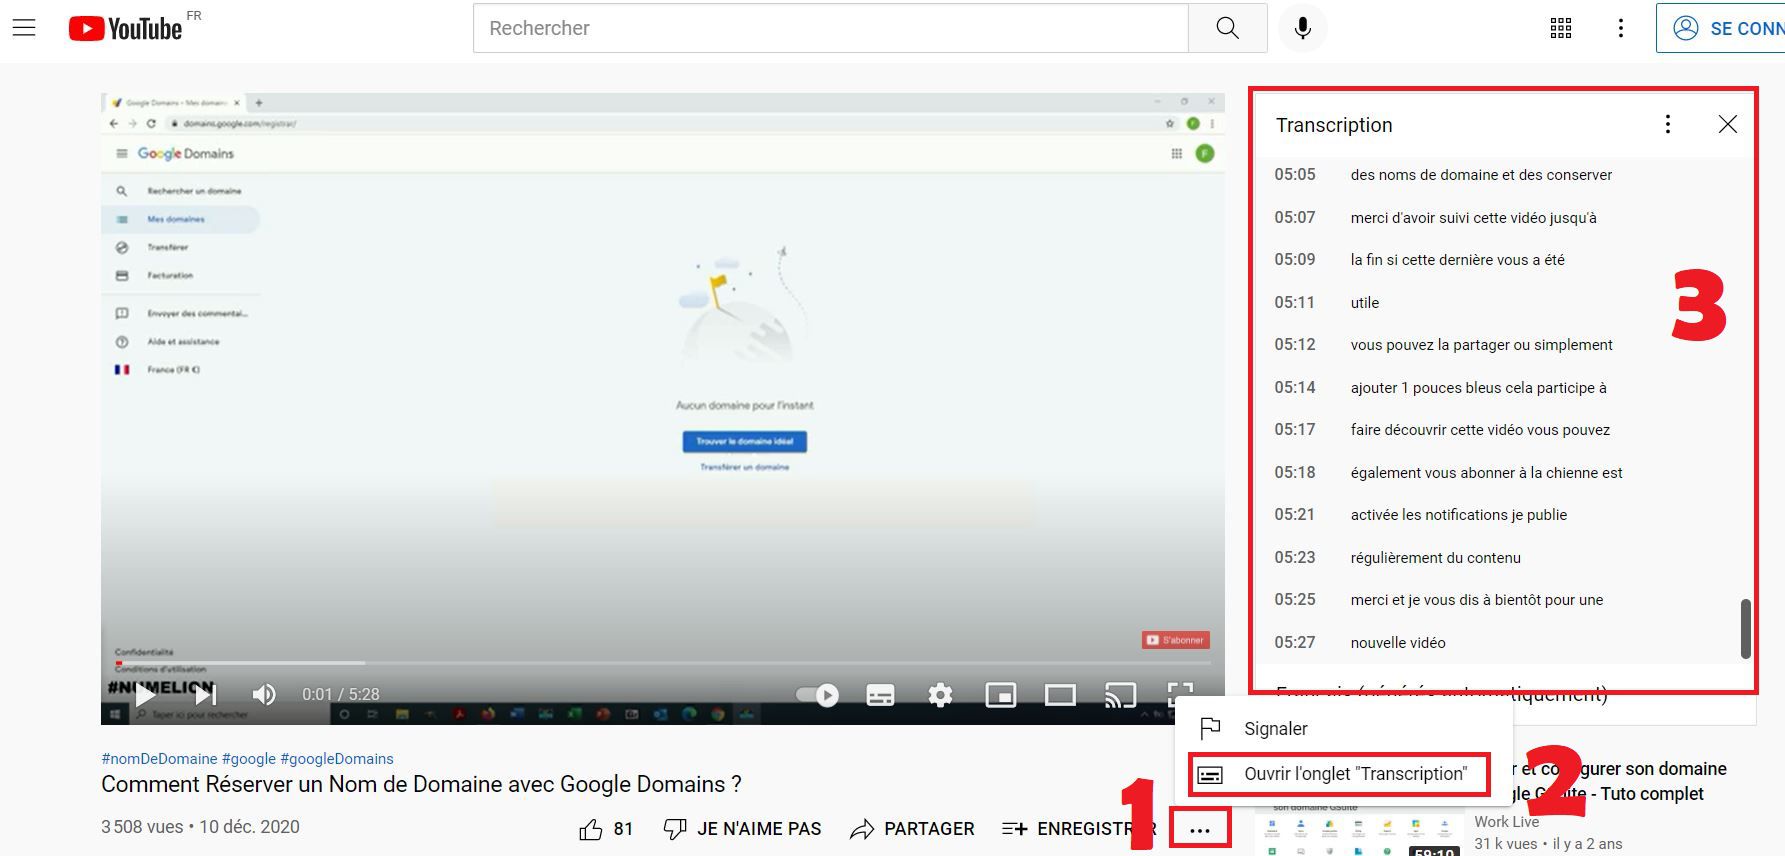
Task: Open the suggested video thumbnail
Action: point(1358,830)
